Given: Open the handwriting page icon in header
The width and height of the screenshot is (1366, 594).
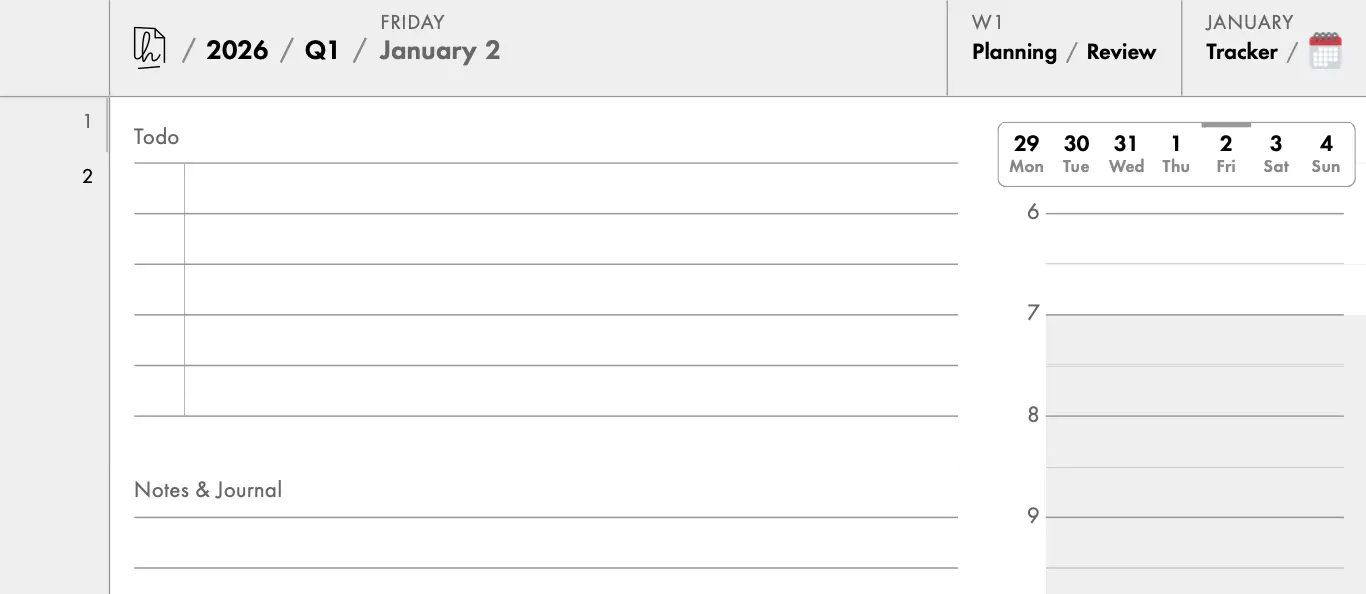Looking at the screenshot, I should [149, 48].
